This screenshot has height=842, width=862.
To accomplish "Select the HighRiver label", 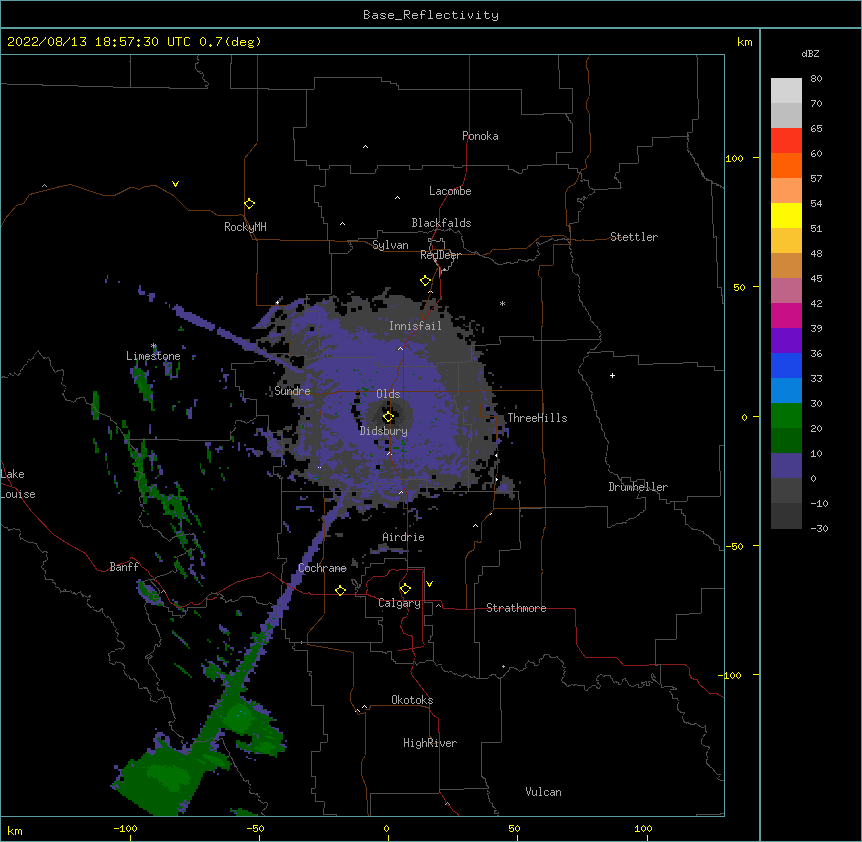I will 430,743.
